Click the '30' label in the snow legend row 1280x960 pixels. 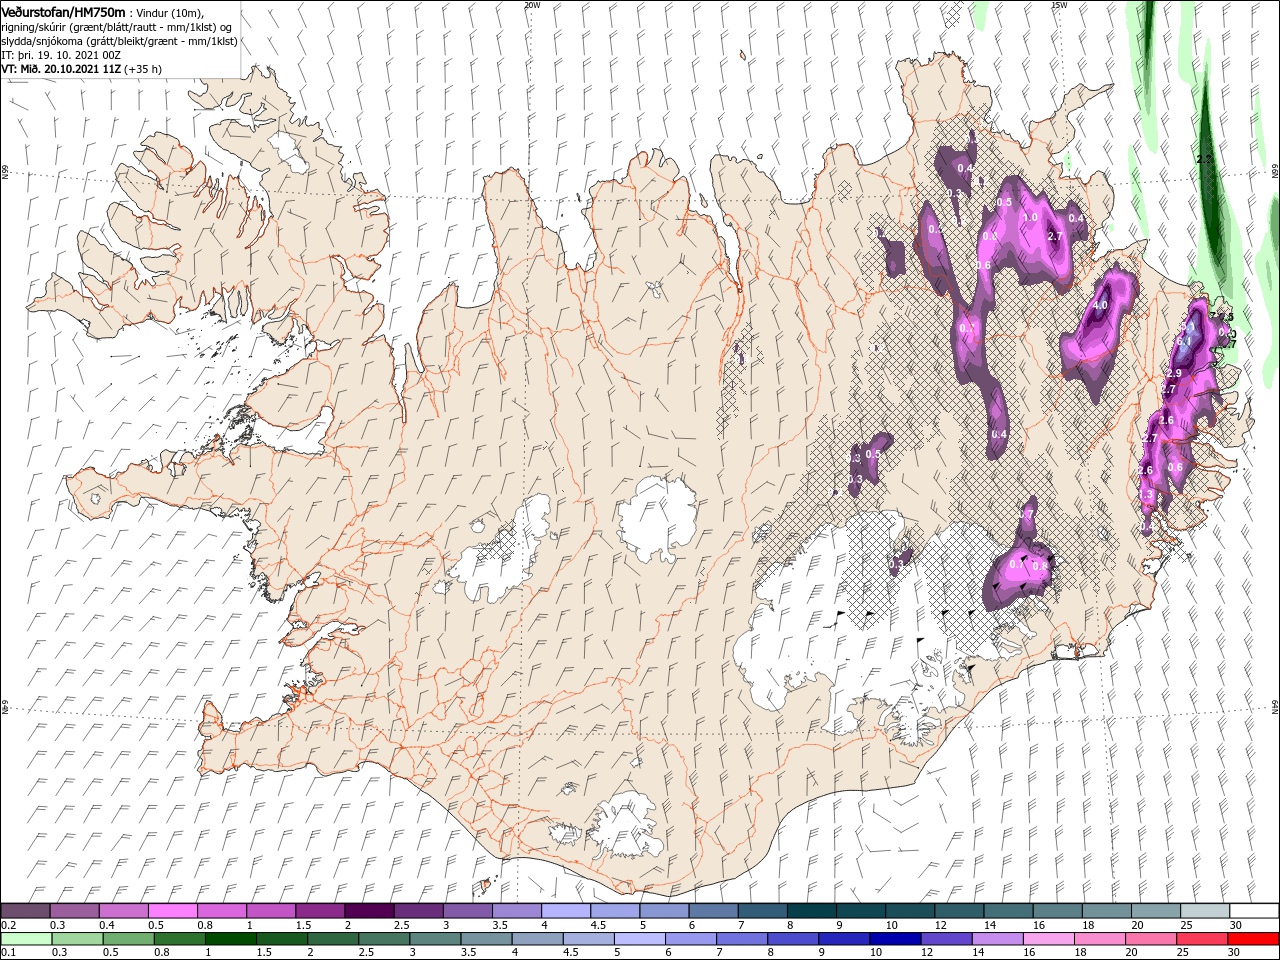click(1234, 925)
